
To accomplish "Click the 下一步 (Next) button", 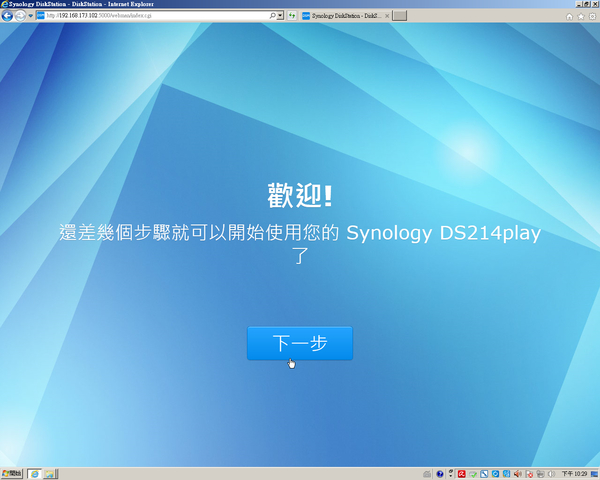I will coord(299,343).
